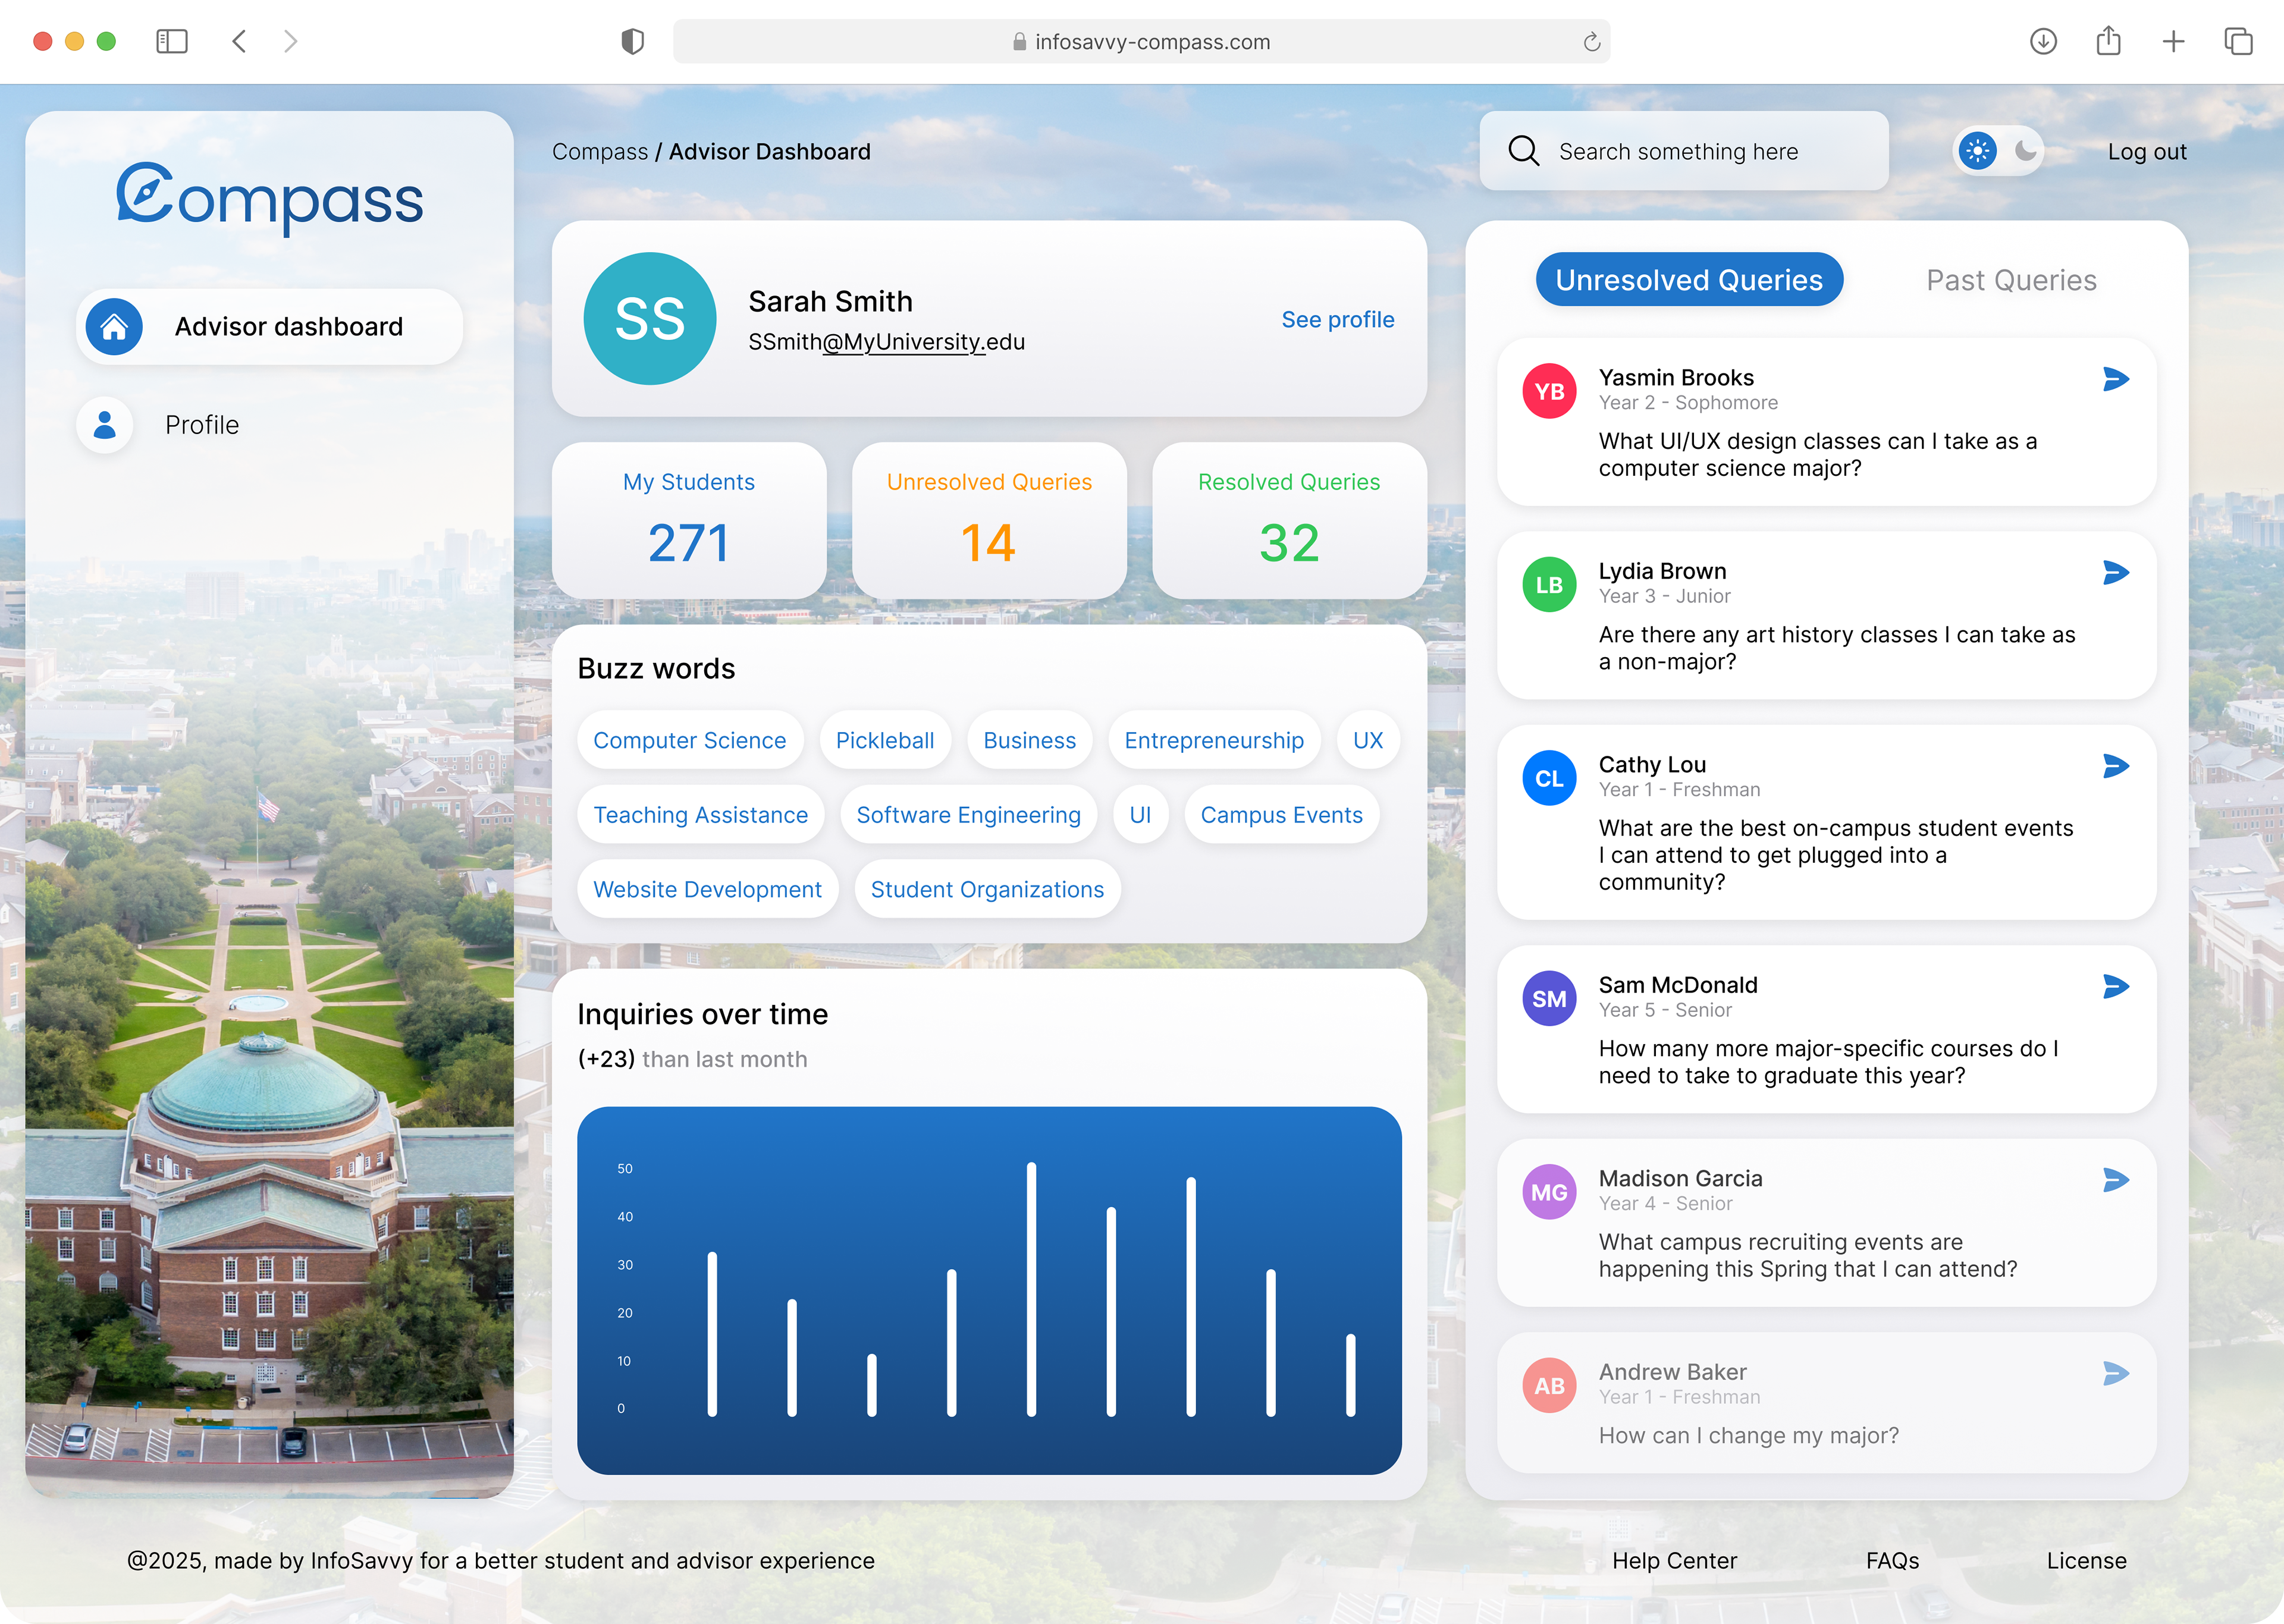The image size is (2284, 1624).
Task: Click the LB avatar of Lydia Brown
Action: click(x=1549, y=585)
